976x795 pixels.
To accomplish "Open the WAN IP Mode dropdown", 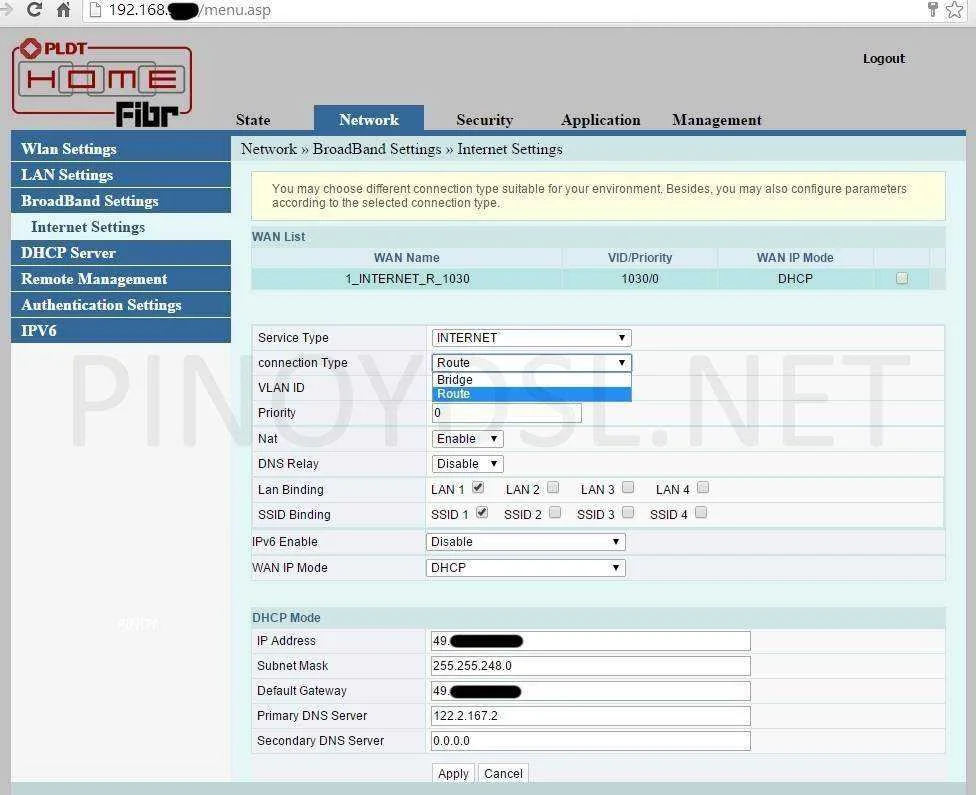I will coord(525,568).
